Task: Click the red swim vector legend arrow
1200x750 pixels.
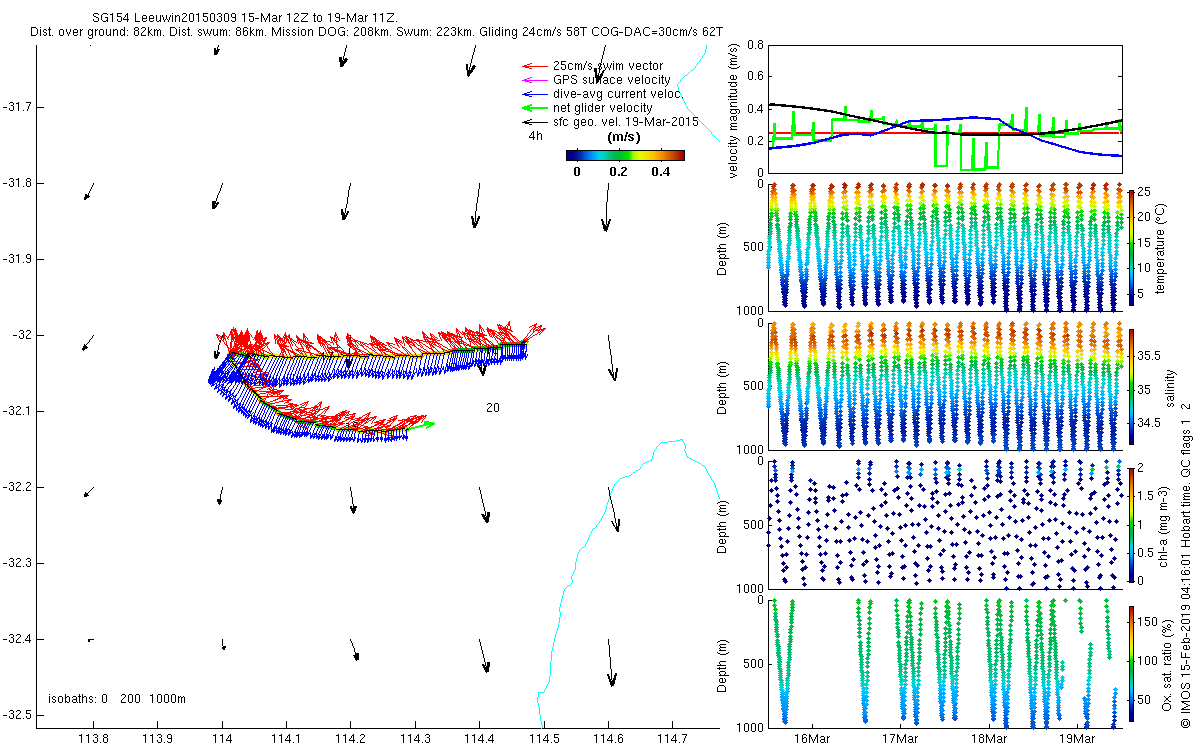Action: tap(532, 66)
